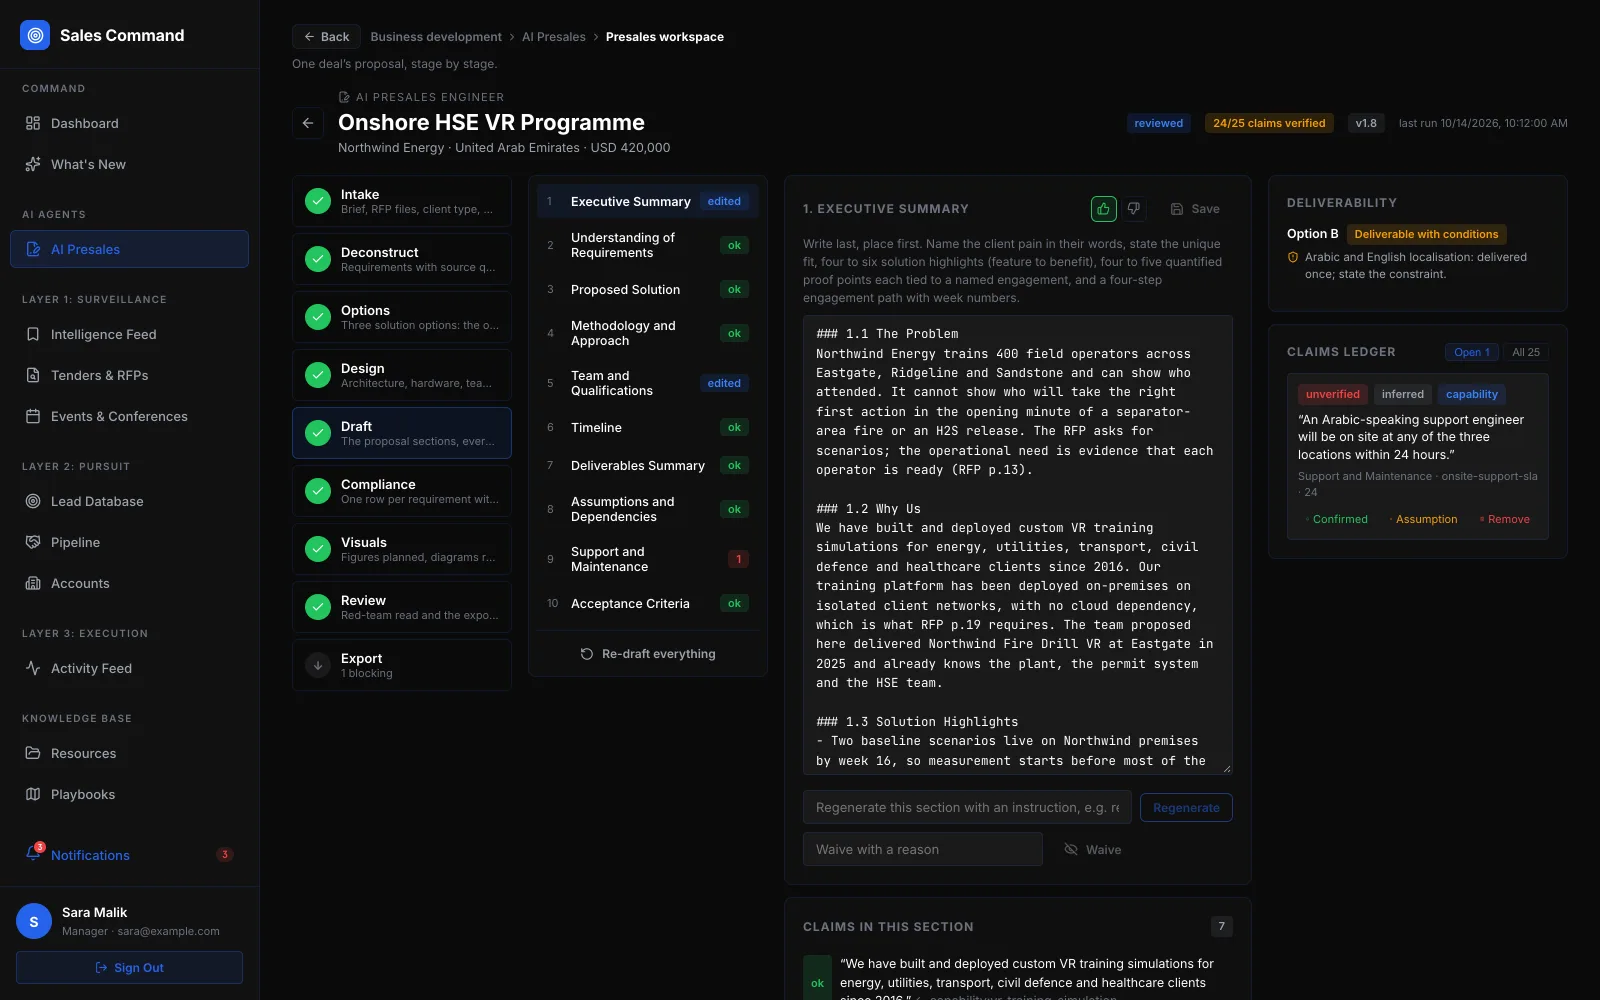This screenshot has height=1000, width=1600.
Task: Open Tenders & RFPs
Action: [129, 375]
